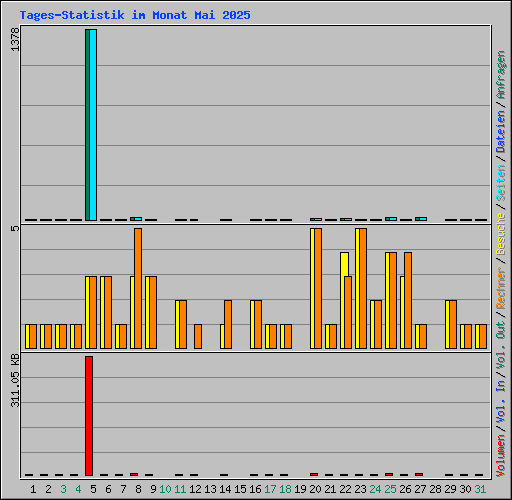Click the tall red Volumen bar for day 5
This screenshot has width=512, height=500.
(x=89, y=416)
